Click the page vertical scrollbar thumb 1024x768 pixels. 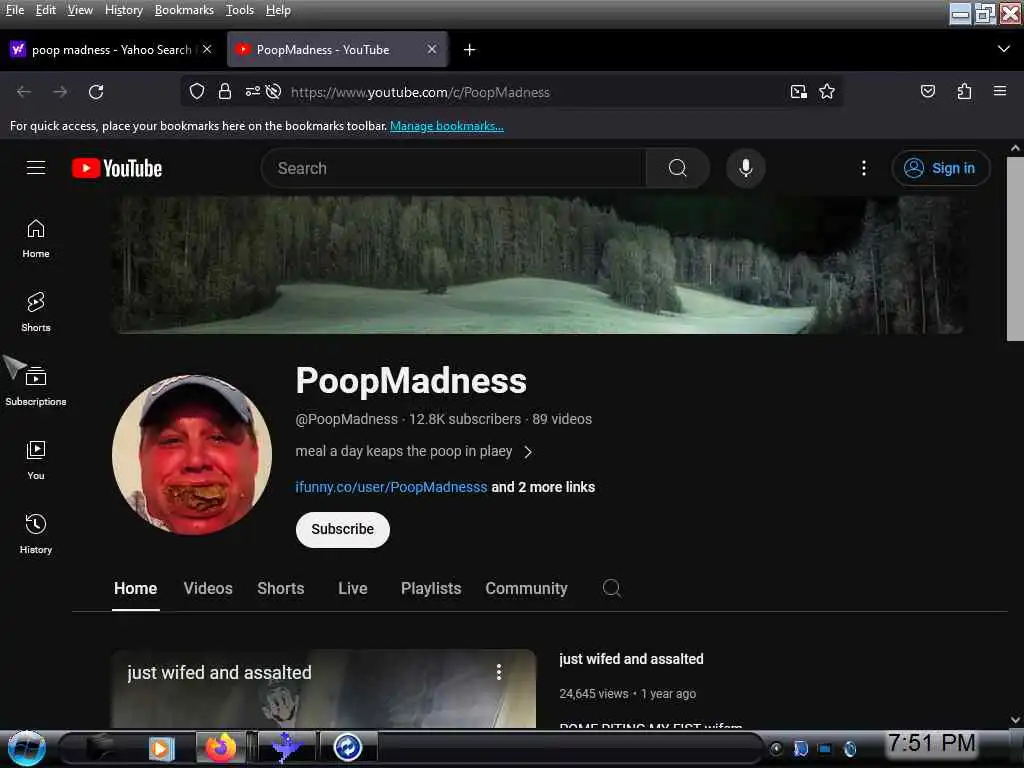[x=1015, y=248]
